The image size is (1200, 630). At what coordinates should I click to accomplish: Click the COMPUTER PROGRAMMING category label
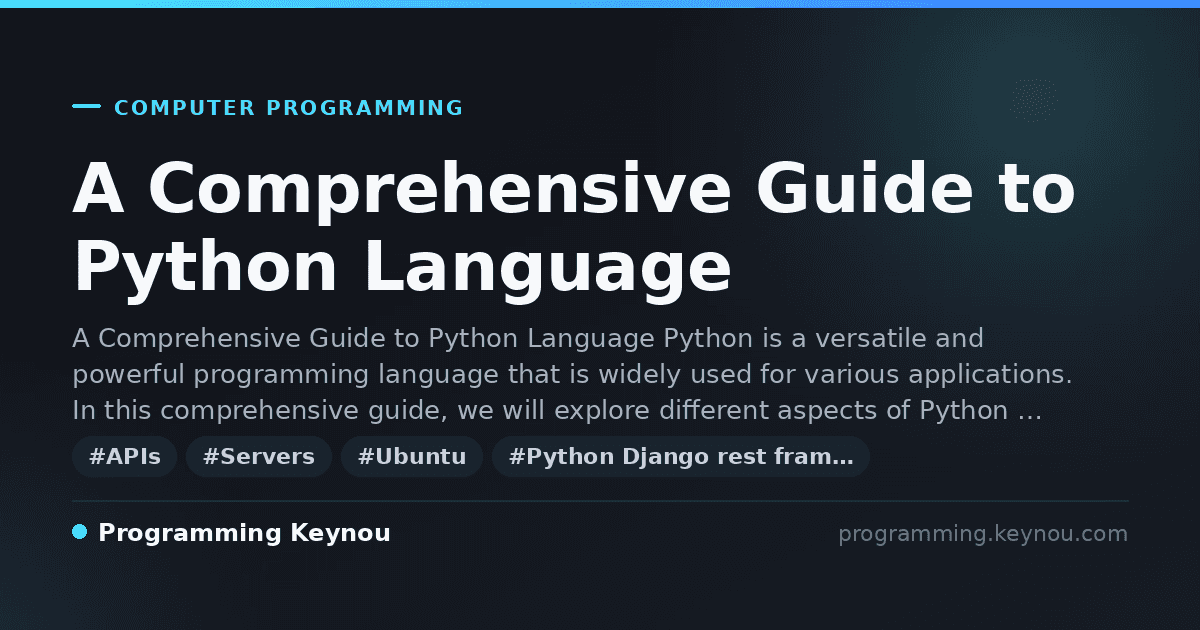289,108
